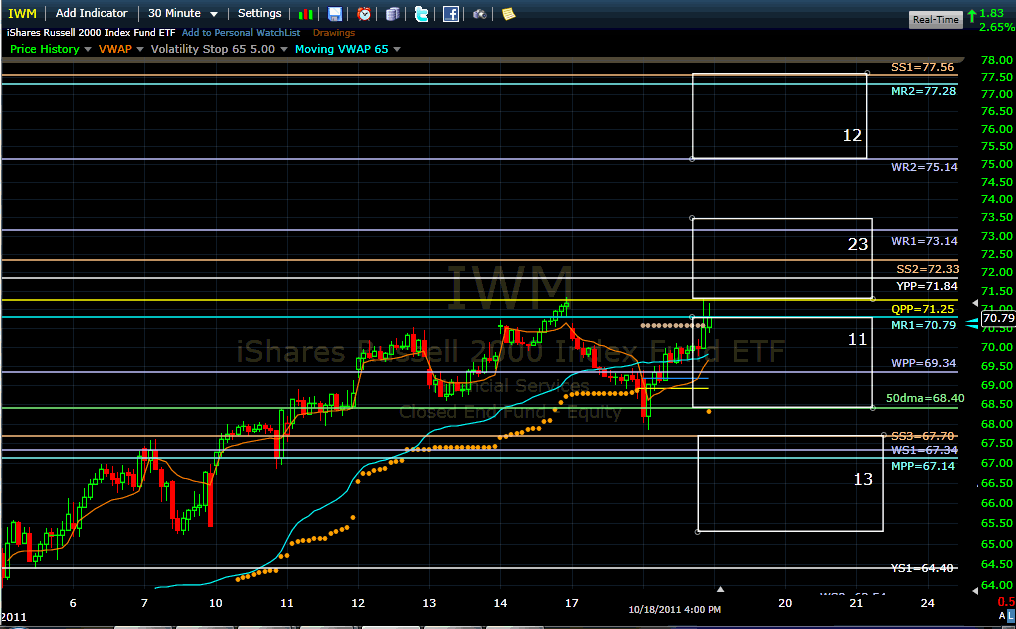The image size is (1016, 629).
Task: Click the green up-arrow price change indicator
Action: pos(972,14)
